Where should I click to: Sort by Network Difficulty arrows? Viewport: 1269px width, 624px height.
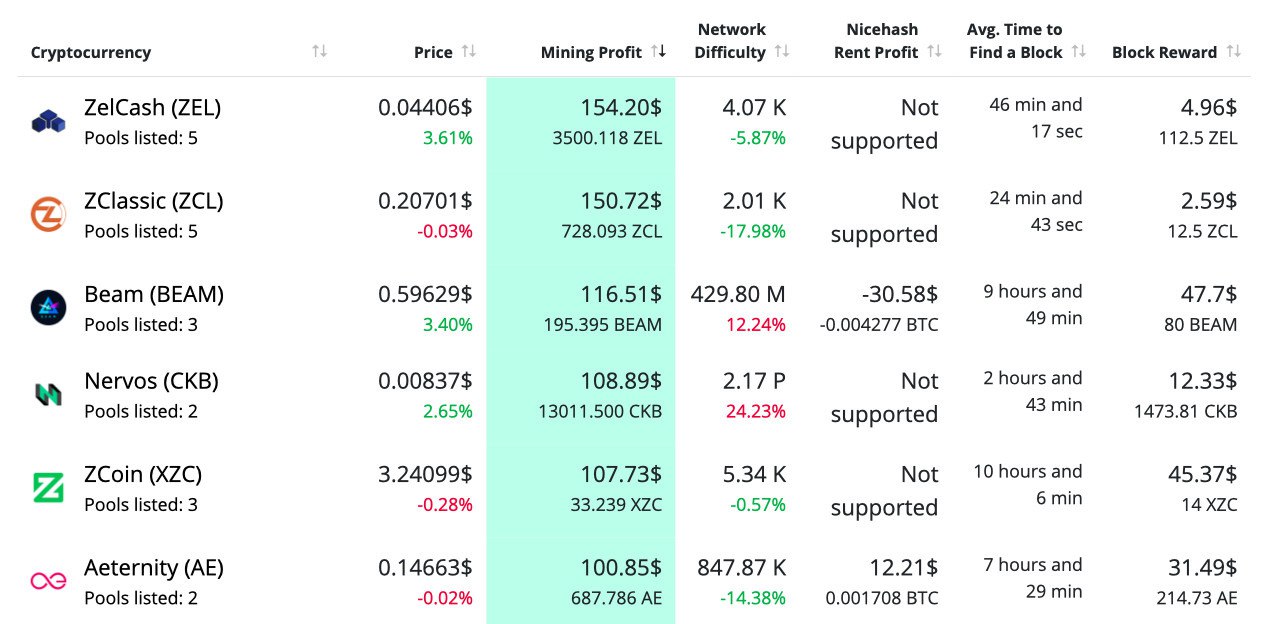(782, 52)
